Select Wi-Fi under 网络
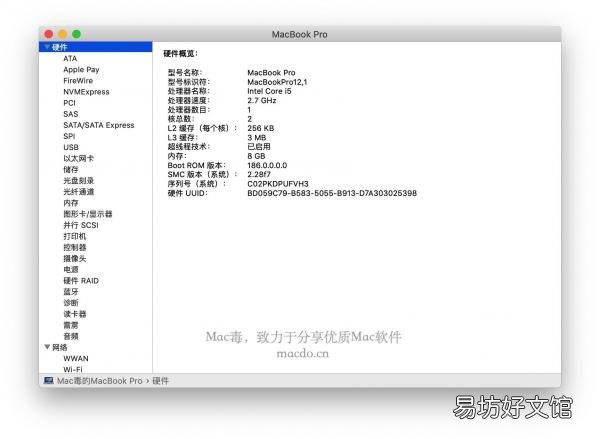Screen dimensions: 600x439 tap(73, 369)
